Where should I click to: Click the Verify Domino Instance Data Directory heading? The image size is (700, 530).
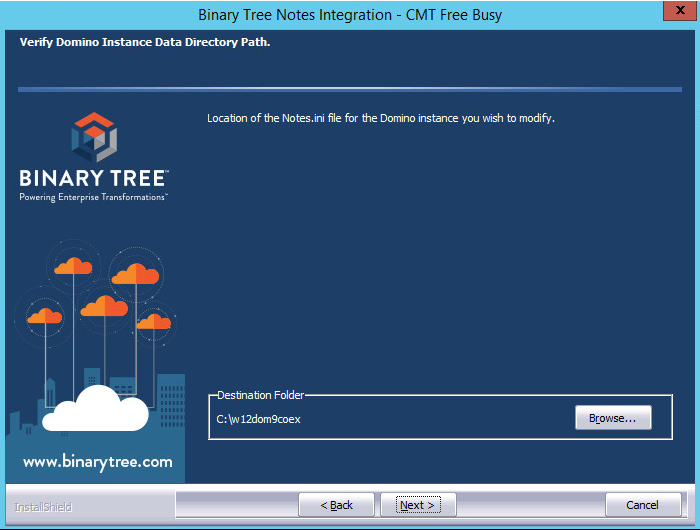click(145, 42)
